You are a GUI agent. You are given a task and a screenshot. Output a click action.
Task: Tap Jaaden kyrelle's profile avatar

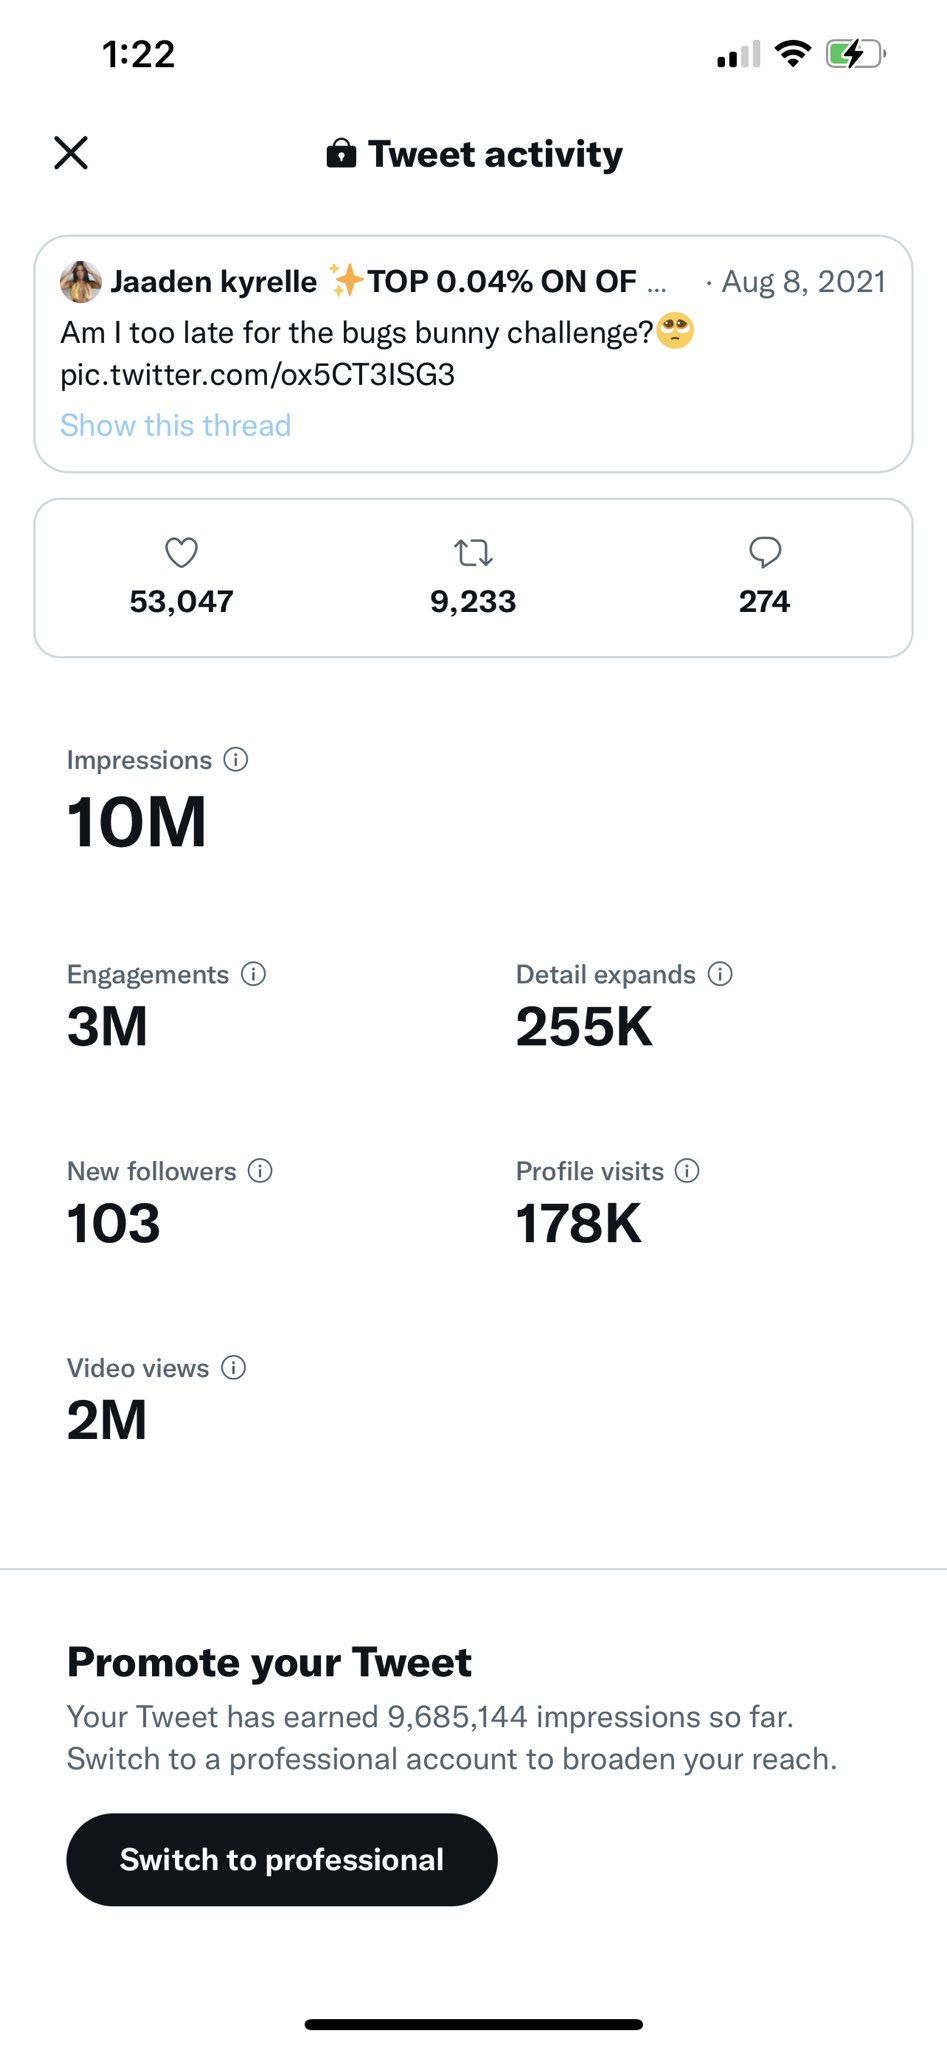pos(81,282)
